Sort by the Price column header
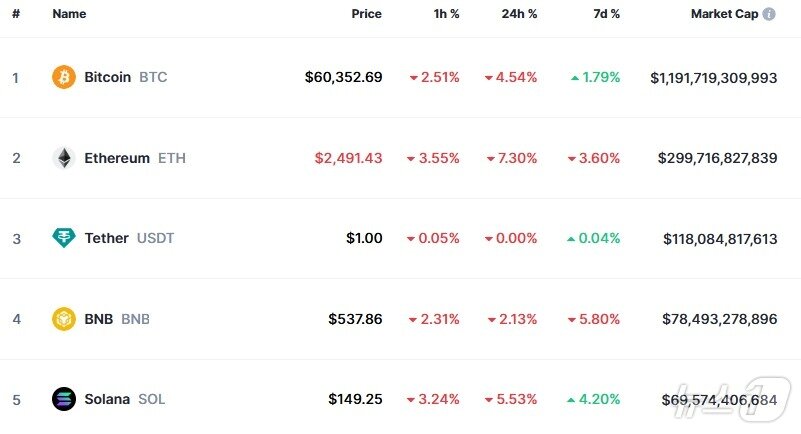 366,14
